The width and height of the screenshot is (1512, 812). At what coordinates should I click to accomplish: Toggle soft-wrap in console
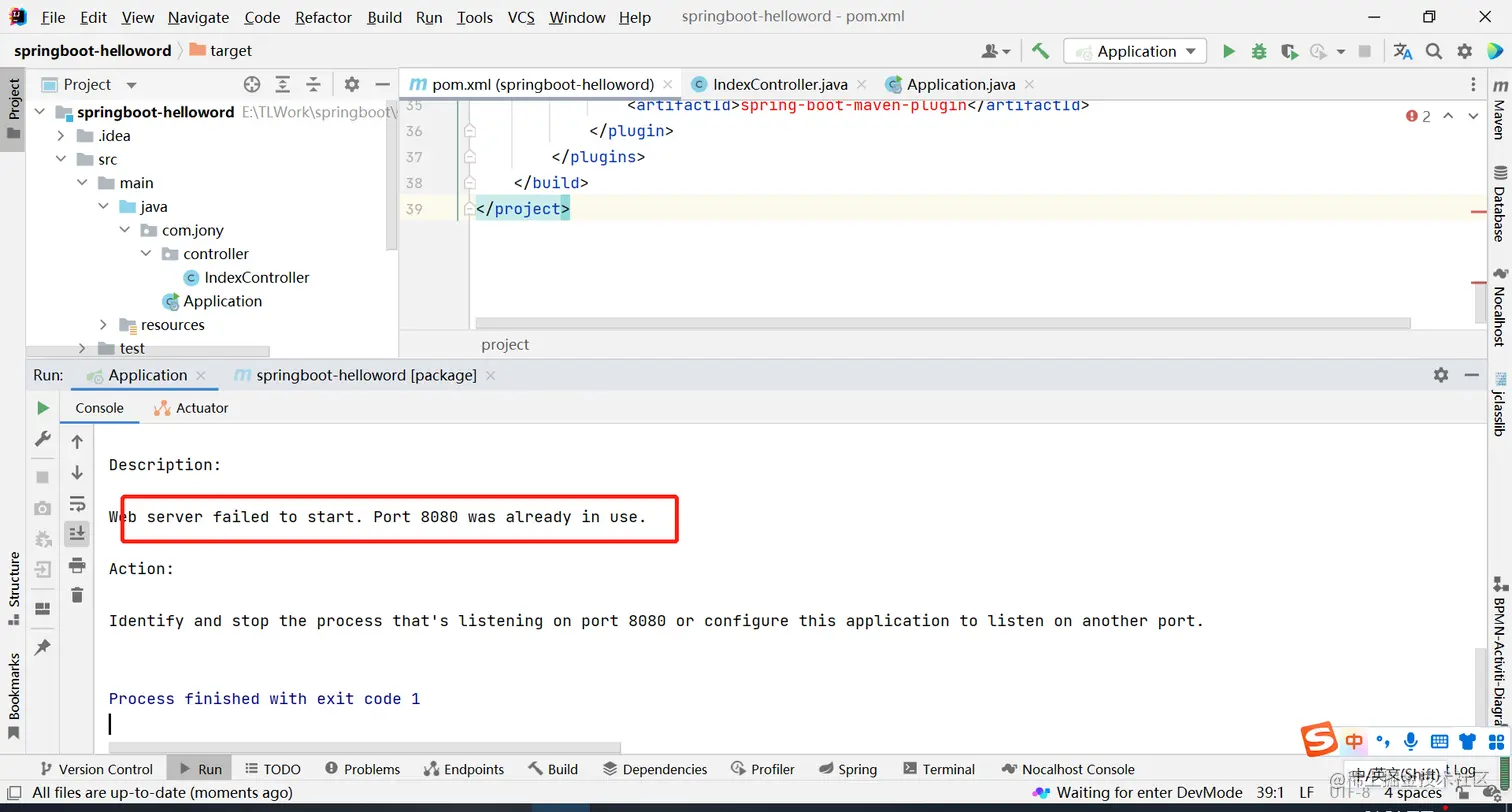coord(77,503)
